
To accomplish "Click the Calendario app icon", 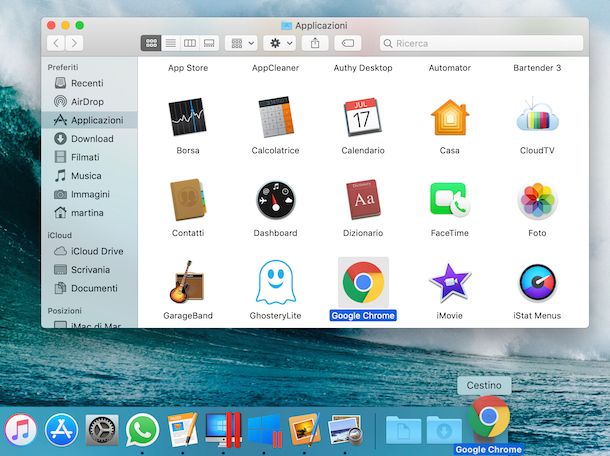I will tap(363, 117).
